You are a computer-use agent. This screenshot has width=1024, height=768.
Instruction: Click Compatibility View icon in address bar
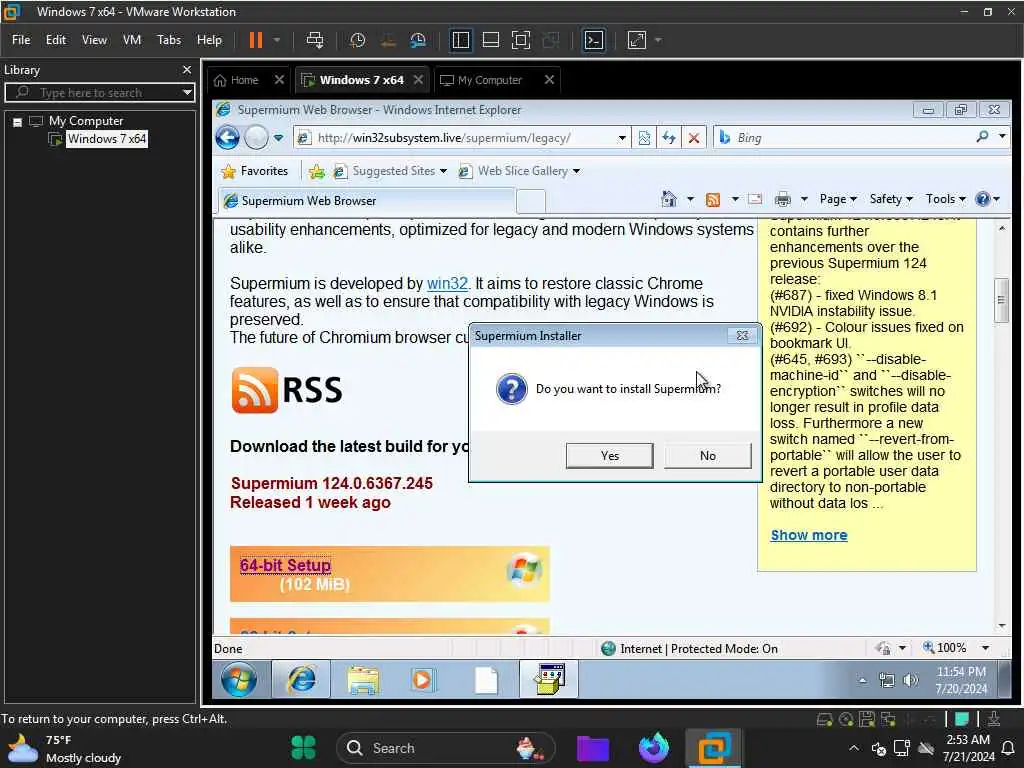point(644,138)
